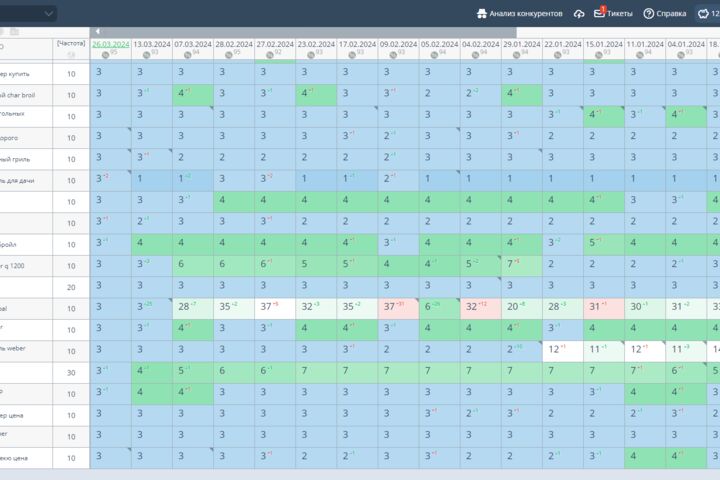Open the Тикеты menu item
This screenshot has height=480, width=720.
619,14
